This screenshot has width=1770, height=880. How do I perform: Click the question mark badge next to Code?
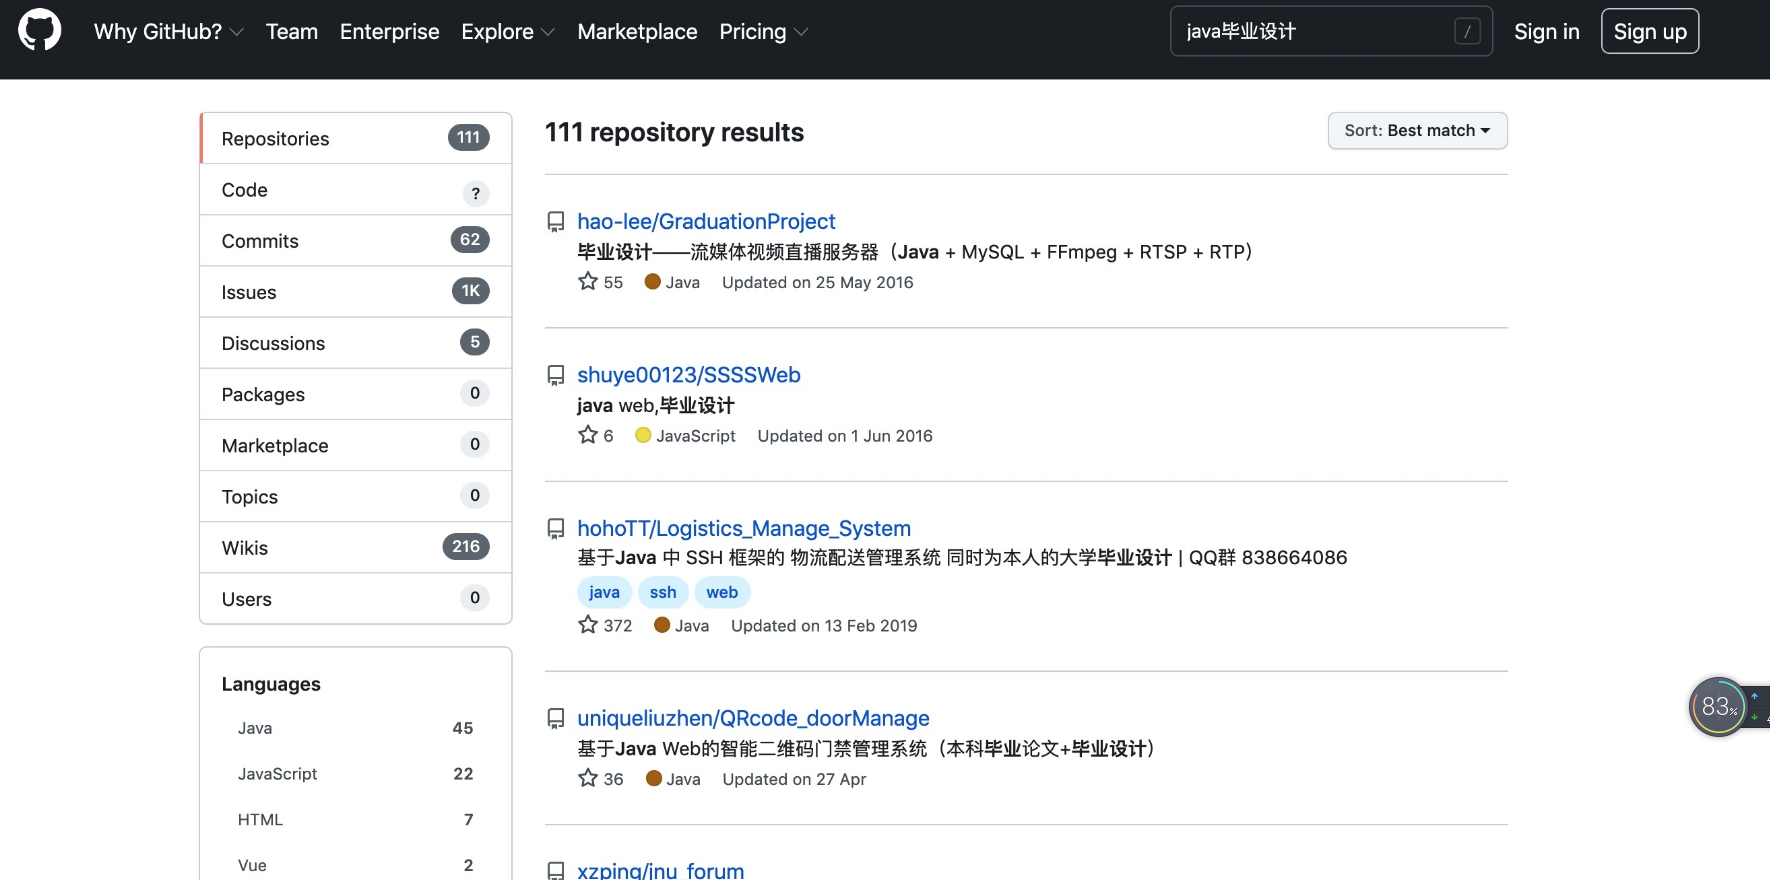point(475,193)
